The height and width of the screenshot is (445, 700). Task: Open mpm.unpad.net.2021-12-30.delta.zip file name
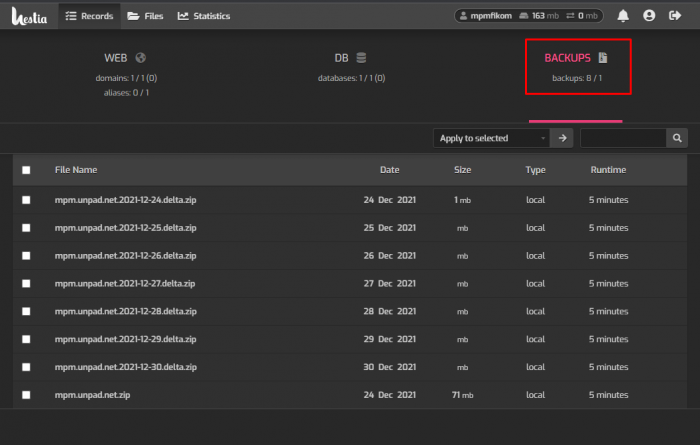pyautogui.click(x=125, y=367)
